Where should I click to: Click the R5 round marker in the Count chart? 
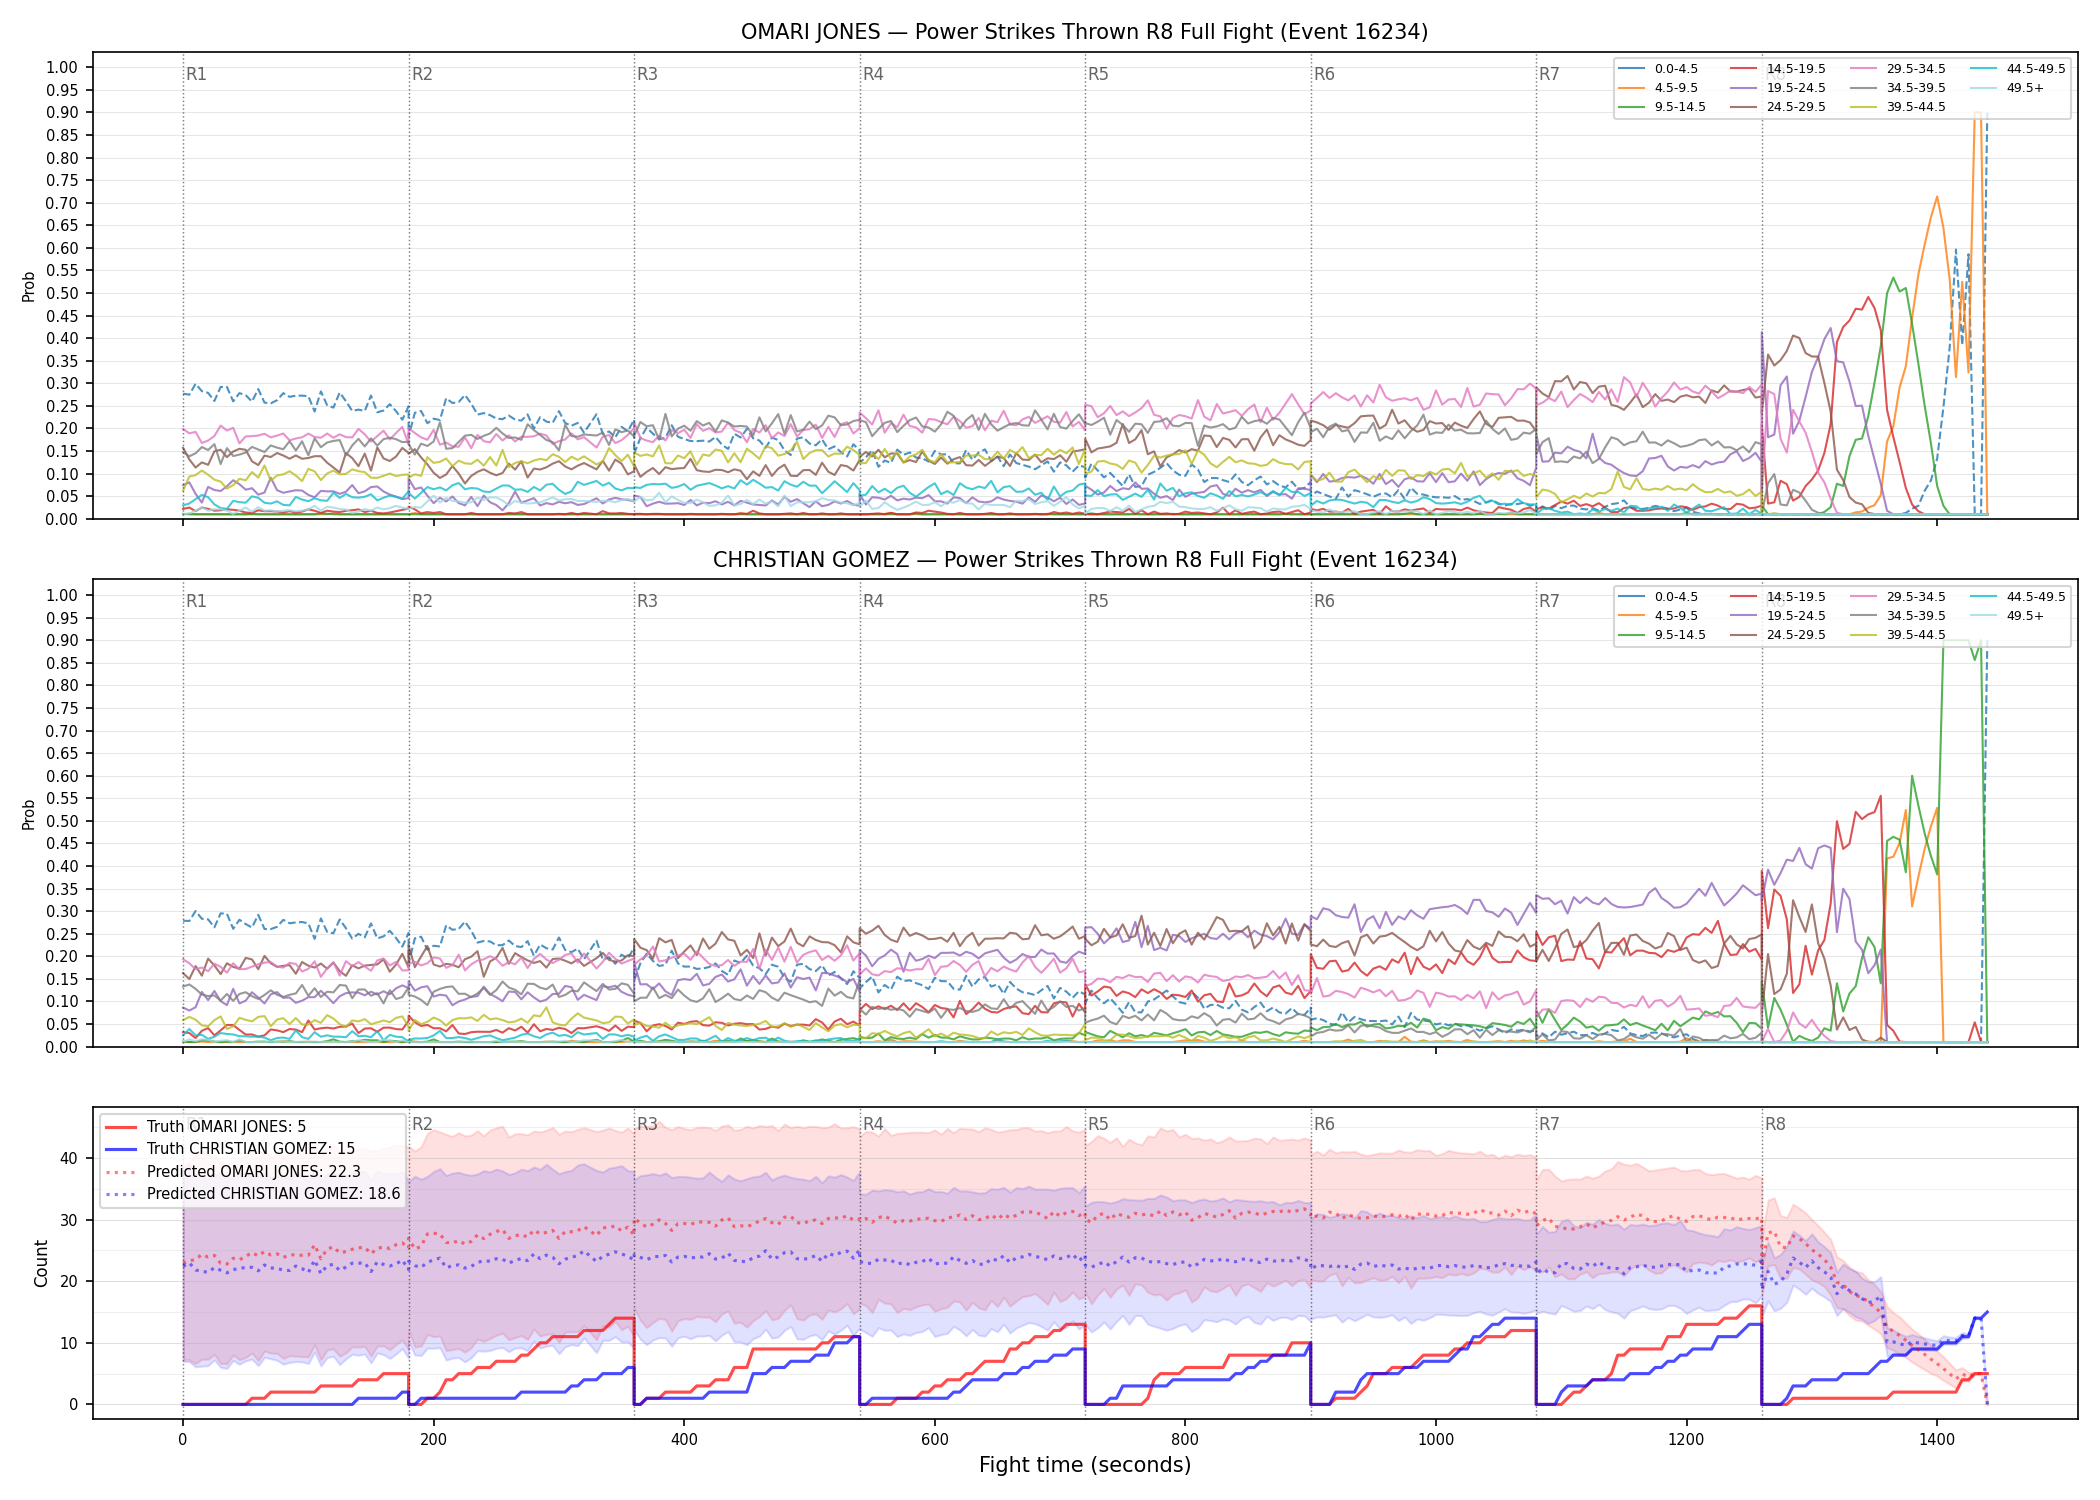[x=1098, y=1124]
